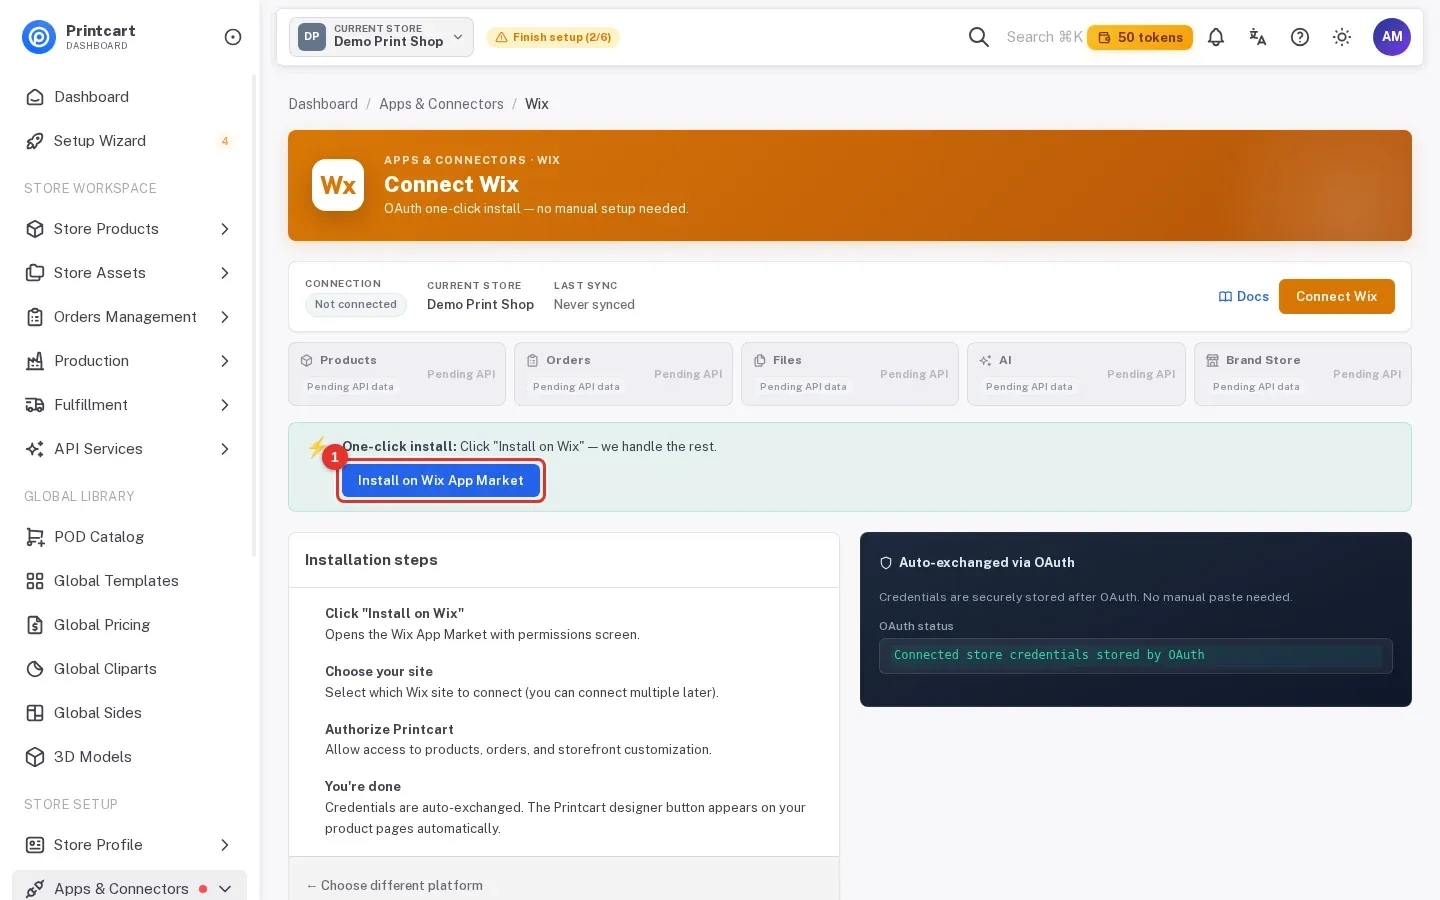
Task: Expand the Store Products chevron
Action: (225, 229)
